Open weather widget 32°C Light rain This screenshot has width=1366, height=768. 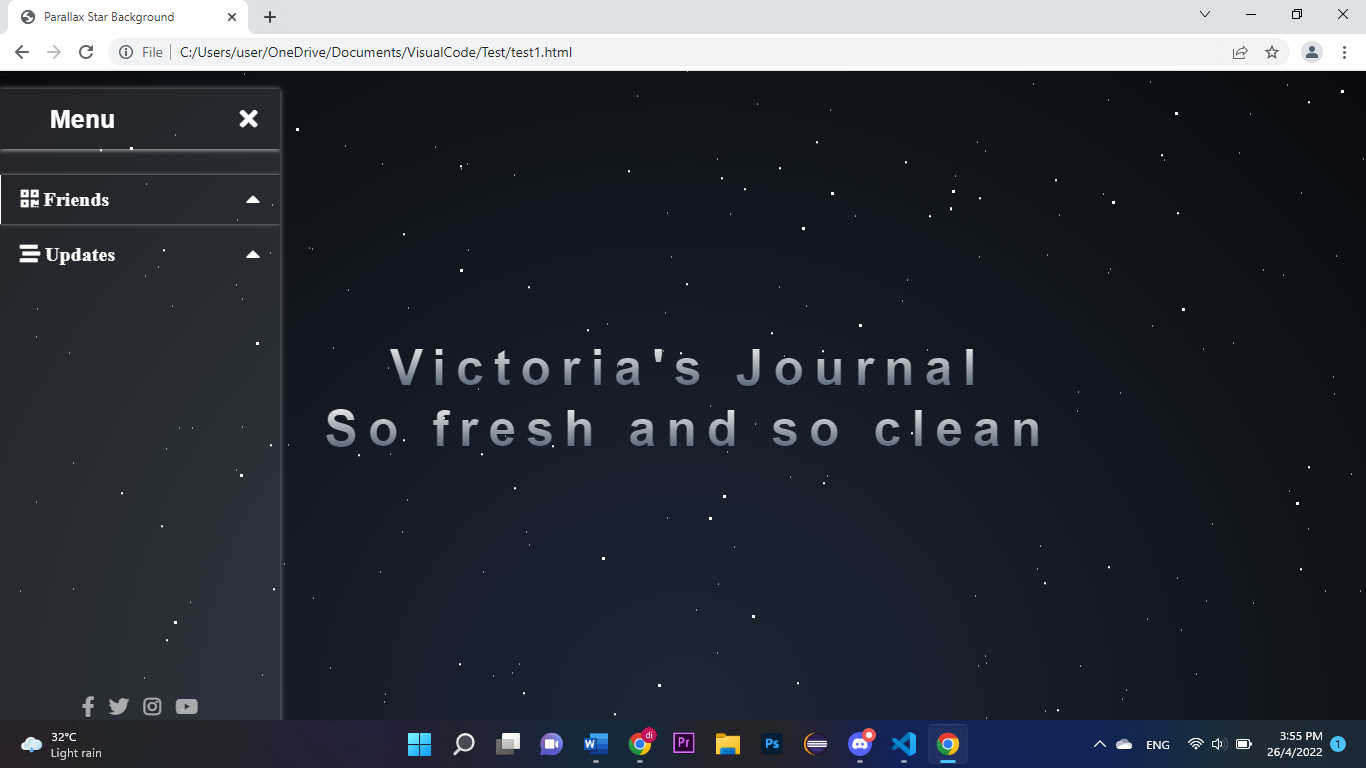[62, 744]
